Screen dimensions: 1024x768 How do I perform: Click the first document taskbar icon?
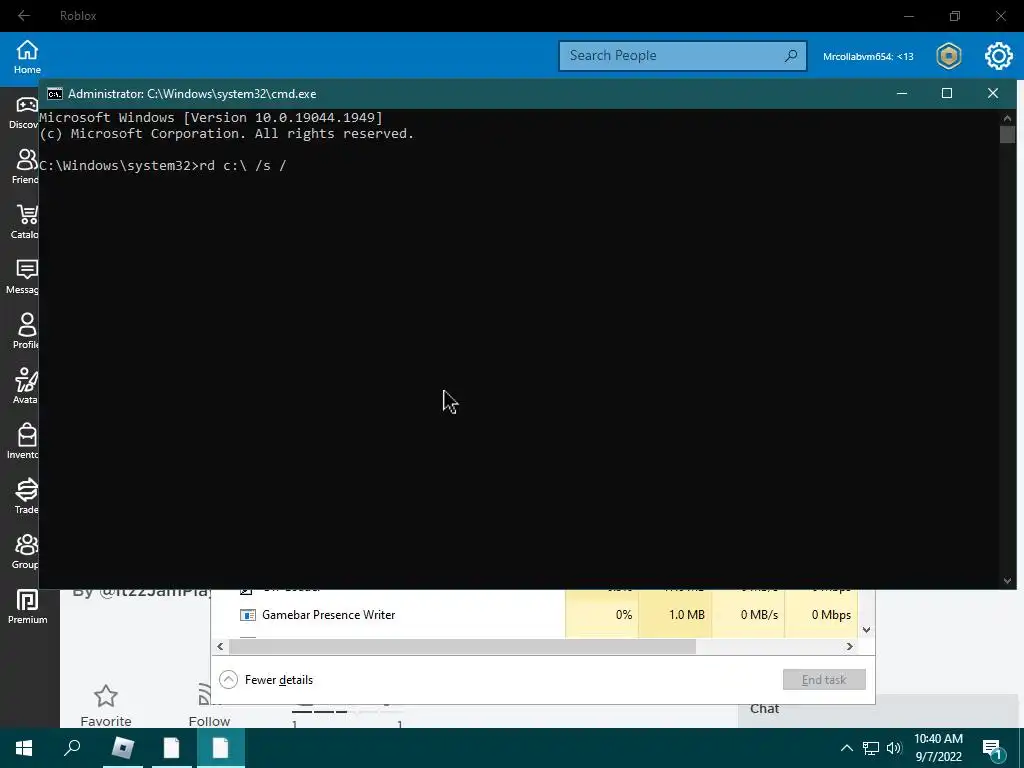(x=172, y=748)
